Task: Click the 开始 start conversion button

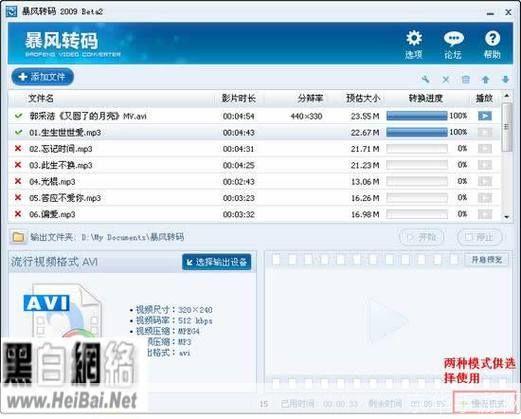Action: [422, 237]
